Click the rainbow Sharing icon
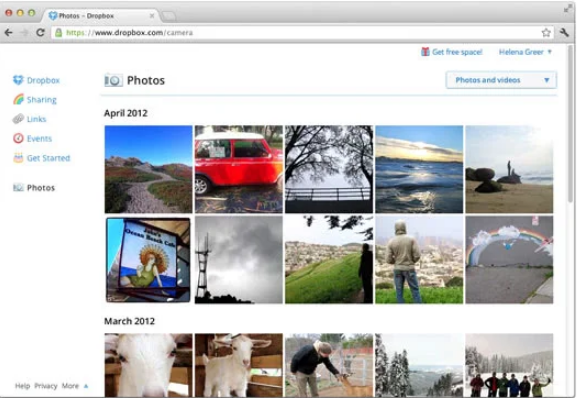 point(18,99)
